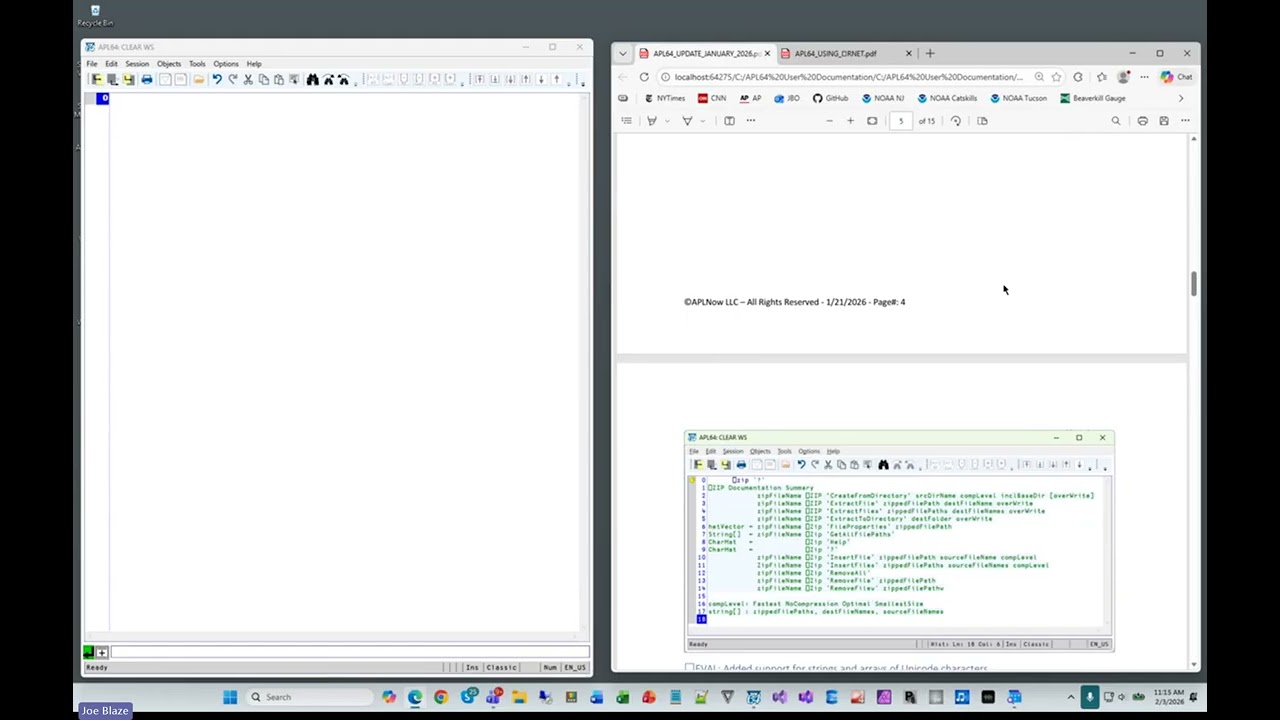
Task: Click the Undo arrow in APL64 toolbar
Action: pos(217,79)
